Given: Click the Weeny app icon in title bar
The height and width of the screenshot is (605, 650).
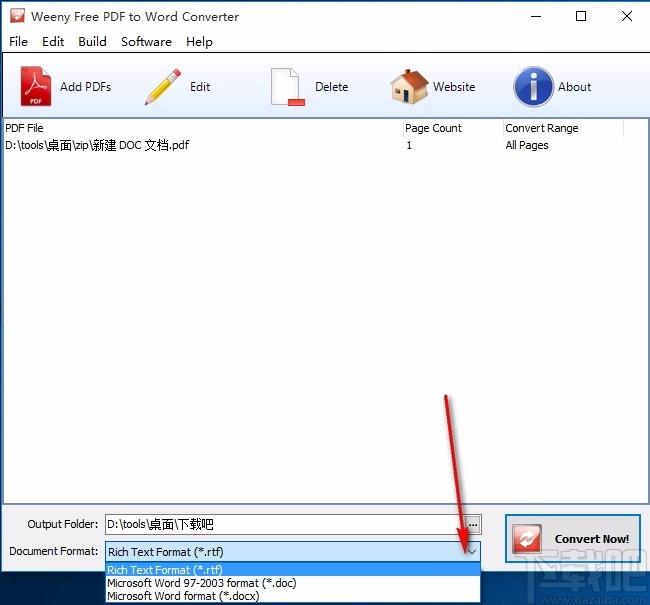Looking at the screenshot, I should (17, 15).
